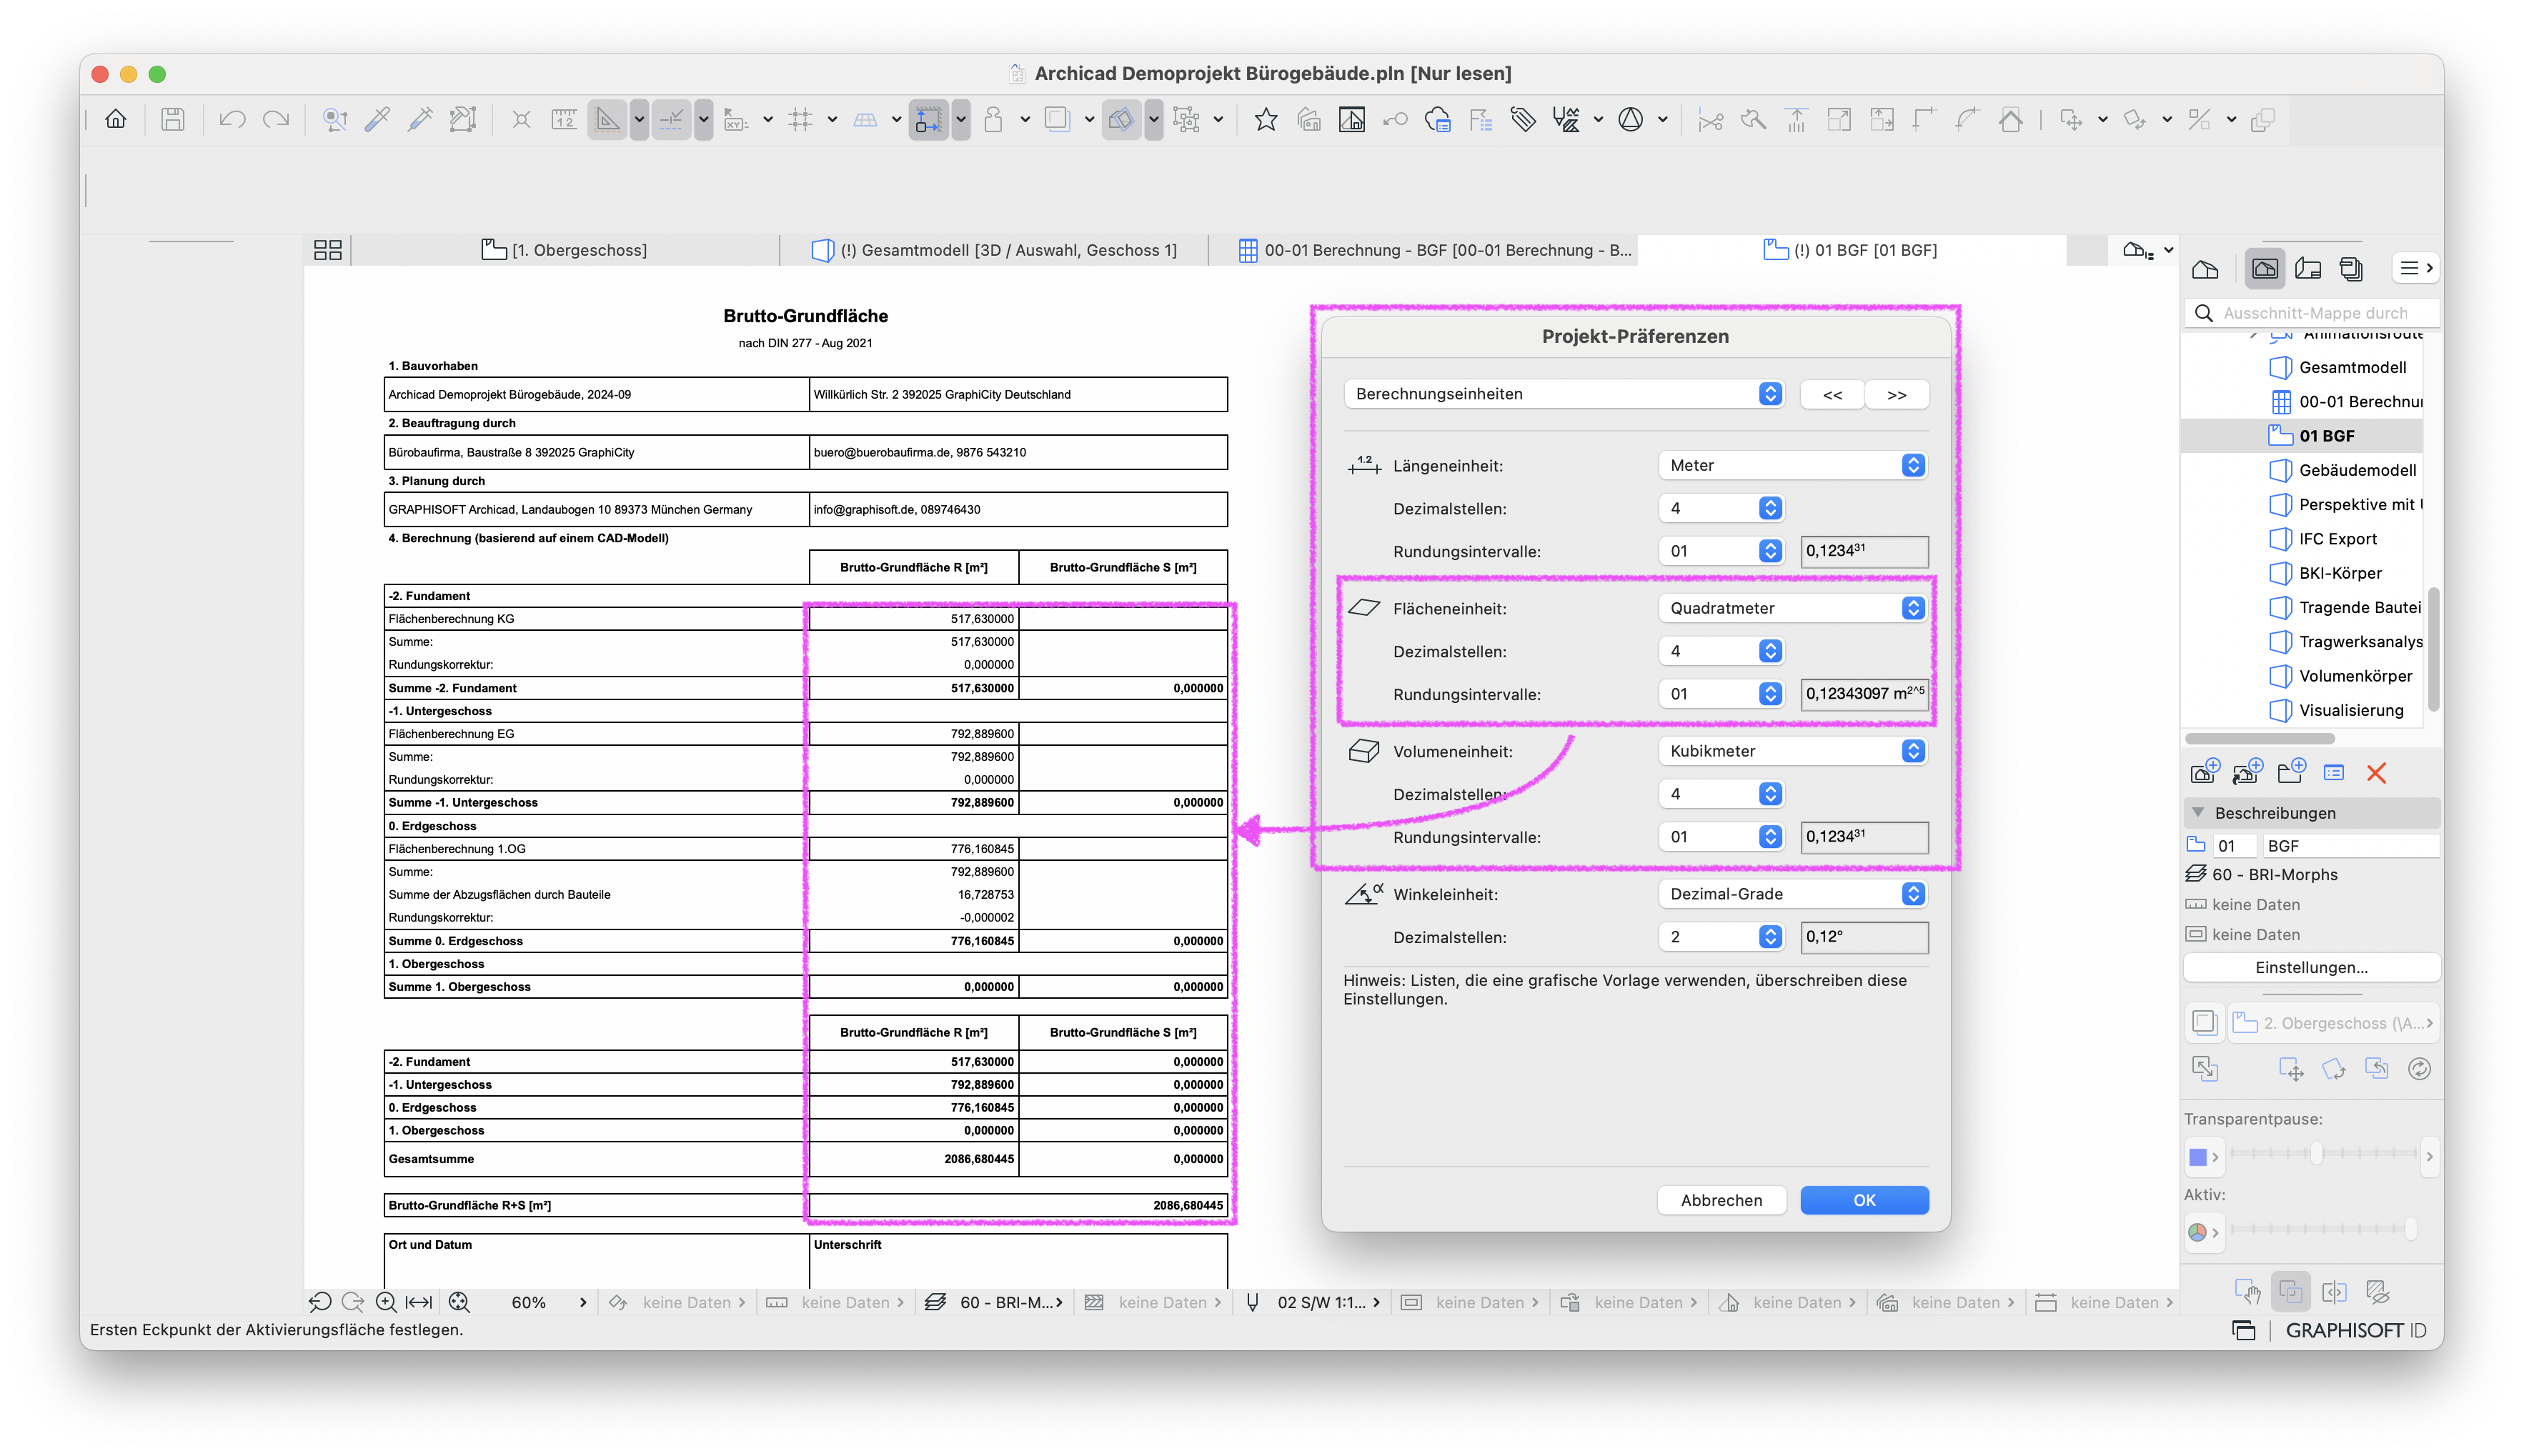Click the tab overview grid icon
Viewport: 2524px width, 1456px height.
point(328,250)
